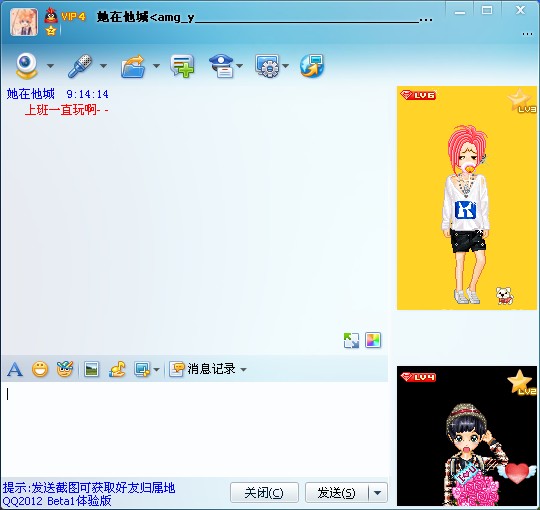Viewport: 540px width, 510px height.
Task: Open the contact's avatar picture
Action: point(24,22)
